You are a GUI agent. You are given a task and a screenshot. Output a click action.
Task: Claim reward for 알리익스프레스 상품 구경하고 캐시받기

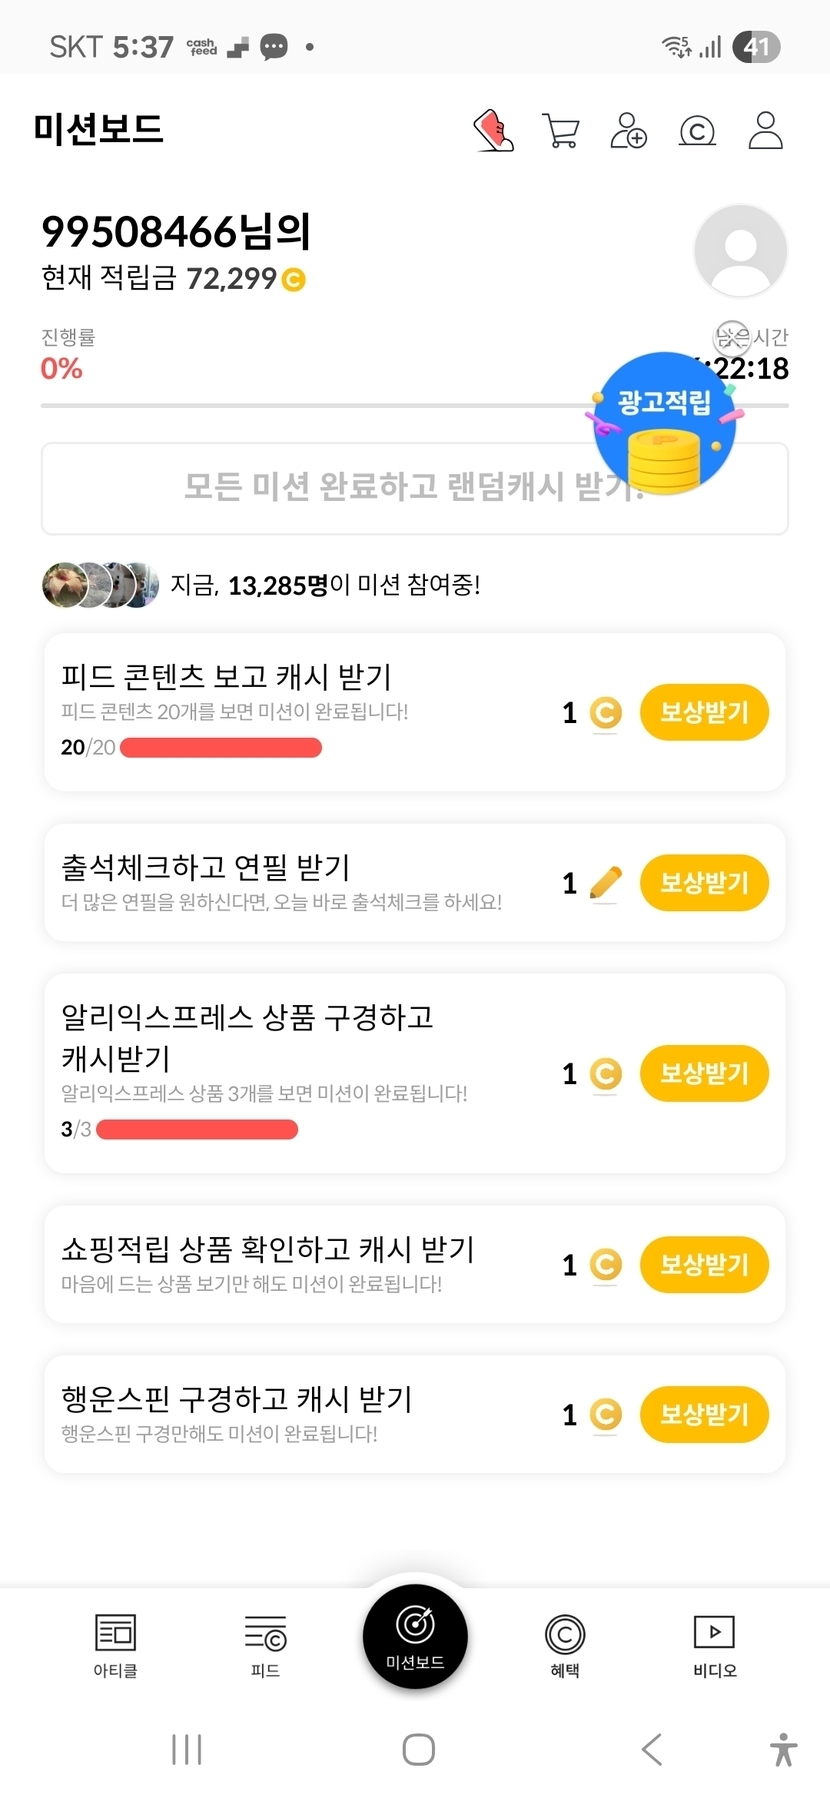pos(704,1074)
